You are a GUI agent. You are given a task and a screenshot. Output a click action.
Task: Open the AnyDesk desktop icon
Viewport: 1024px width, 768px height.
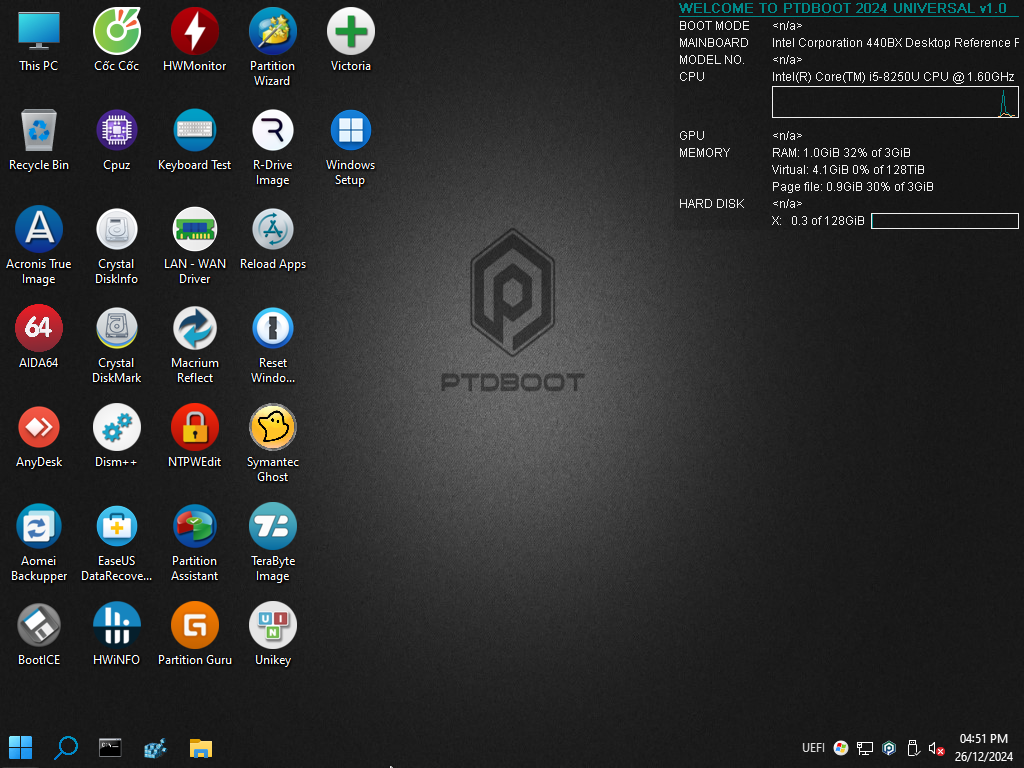tap(39, 436)
